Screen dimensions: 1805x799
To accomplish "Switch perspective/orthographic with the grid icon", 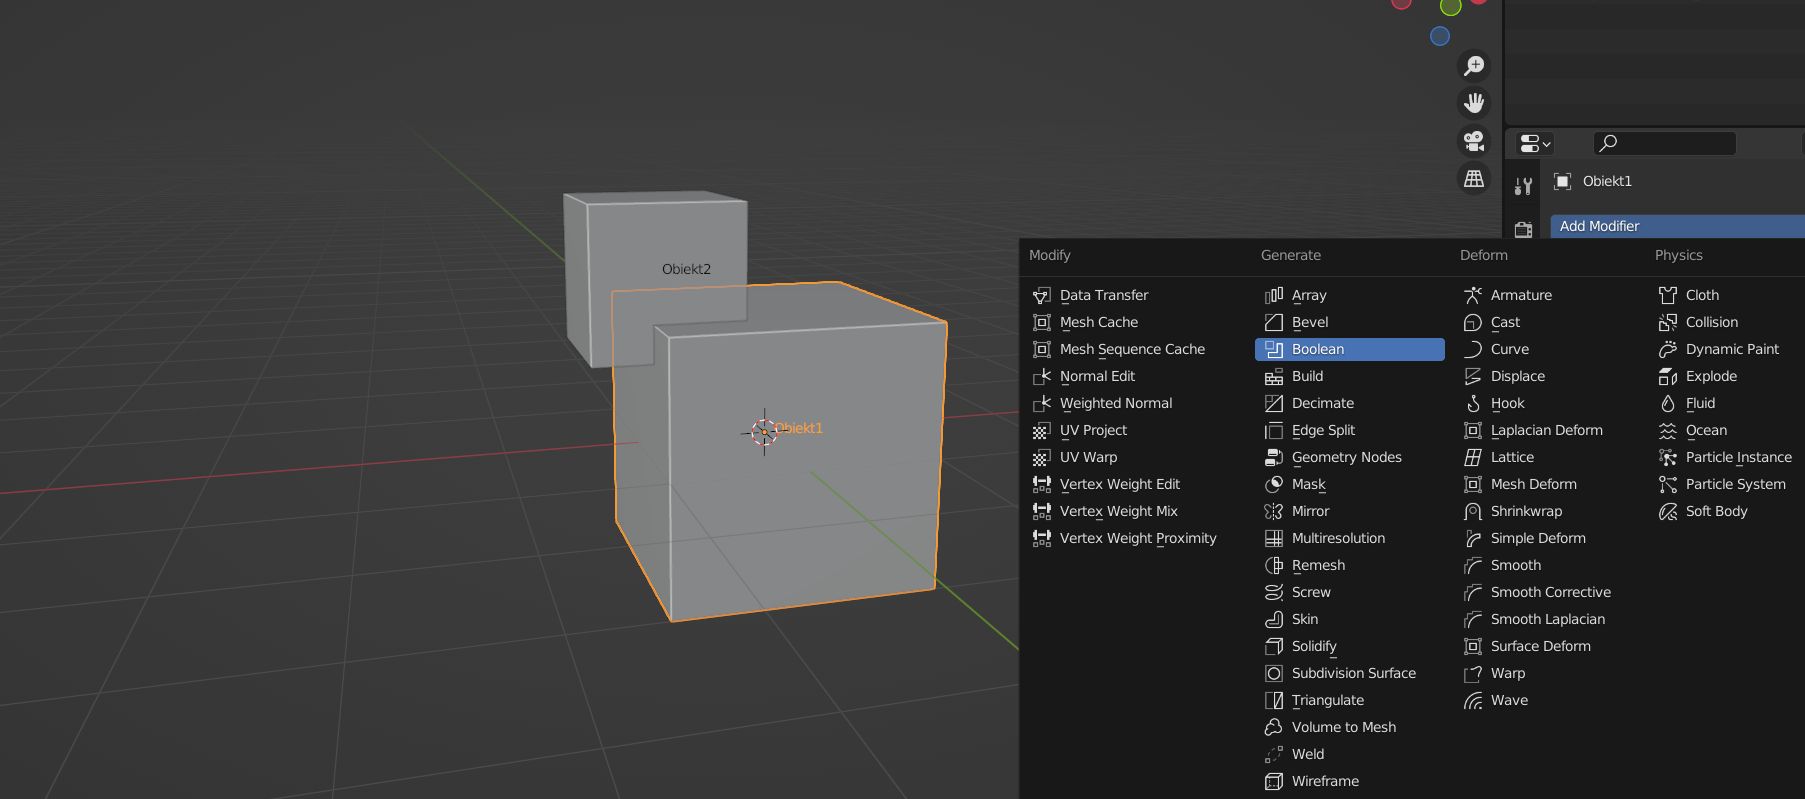I will pyautogui.click(x=1474, y=179).
